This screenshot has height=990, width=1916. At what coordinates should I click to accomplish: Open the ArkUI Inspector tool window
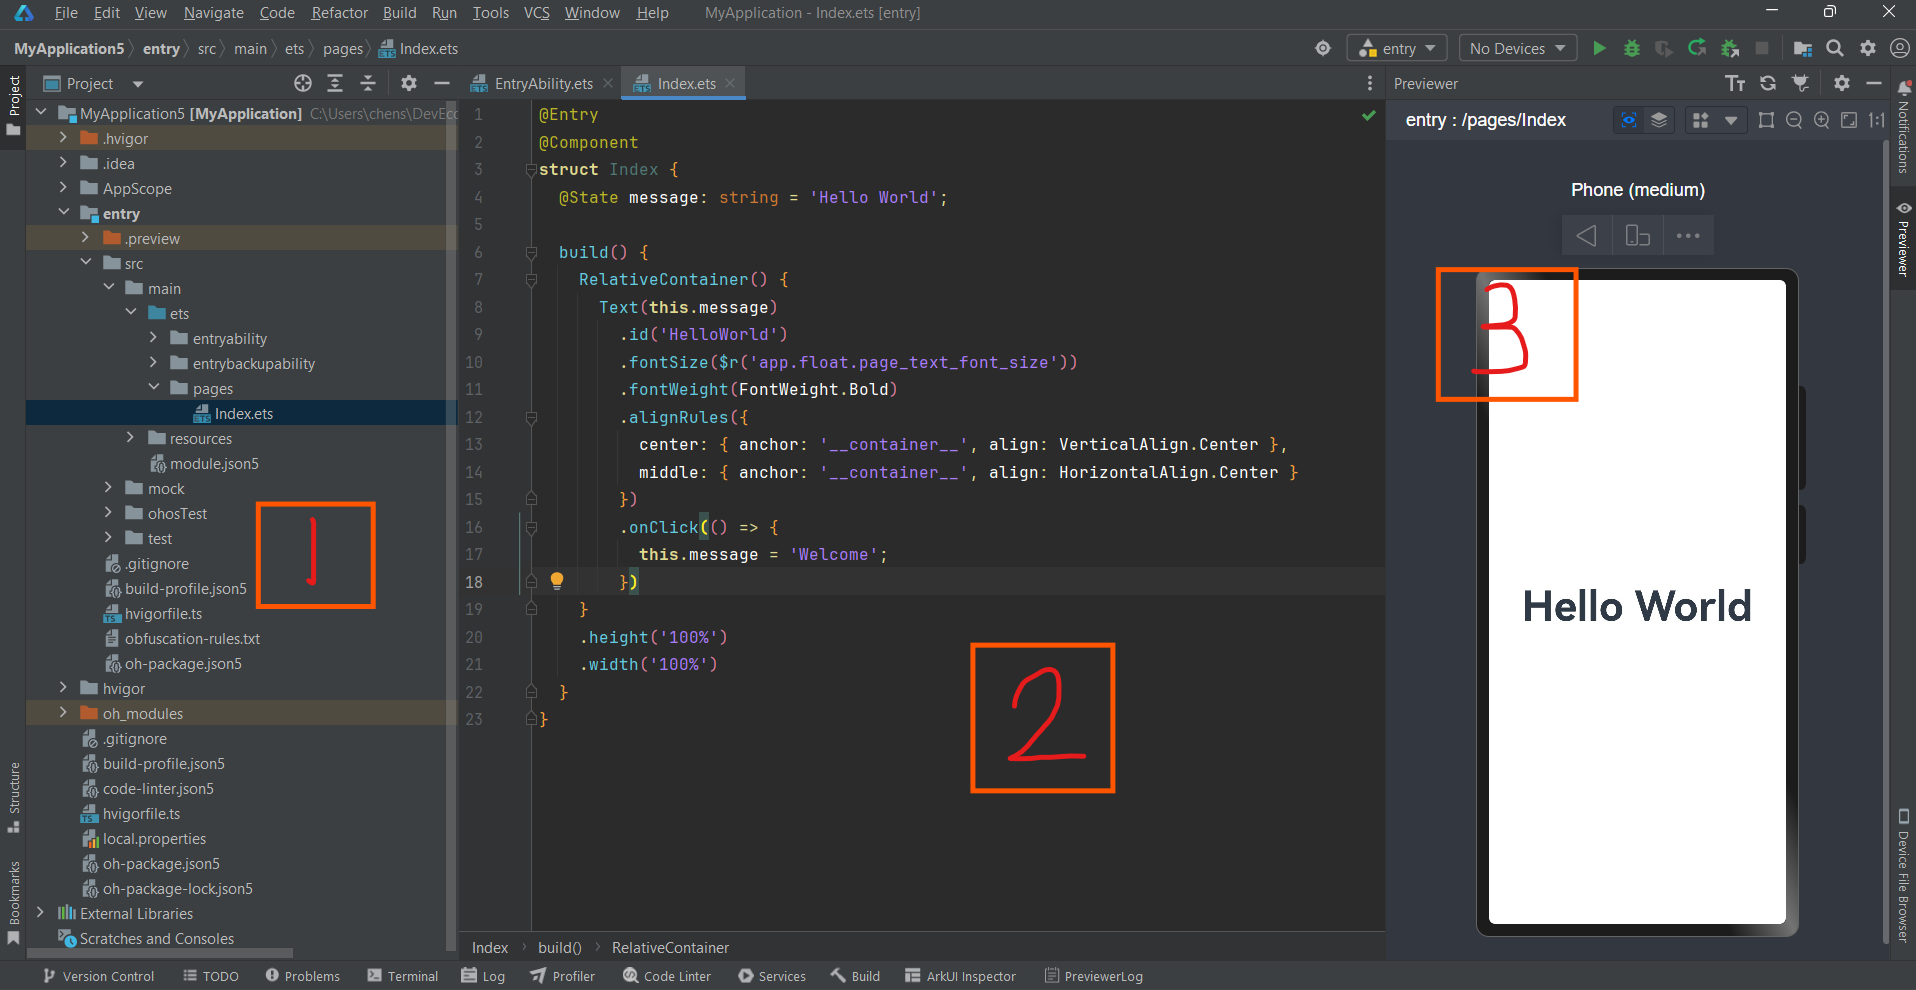click(960, 976)
